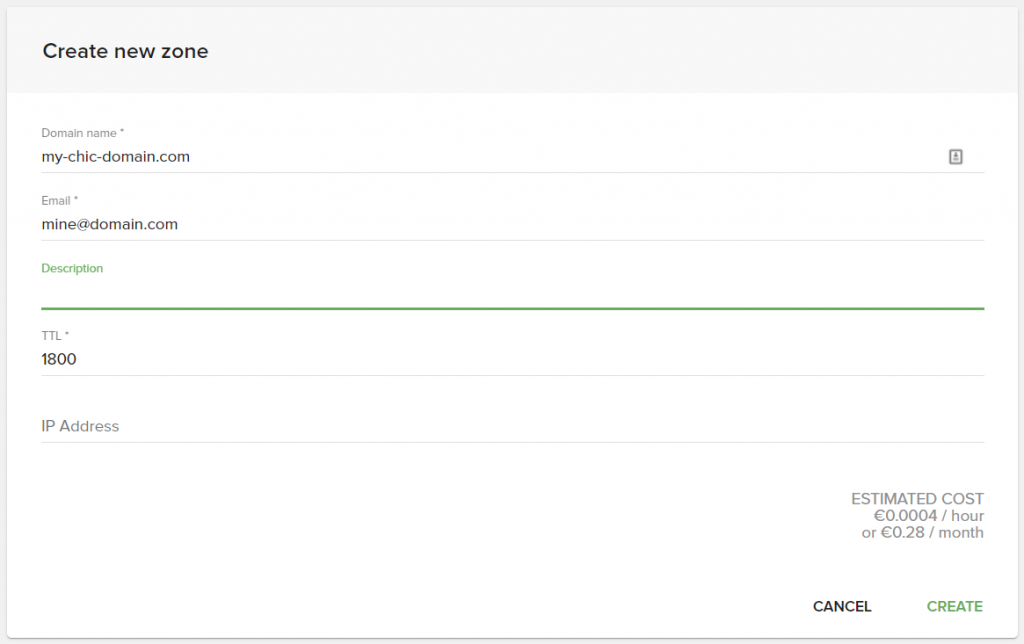Click the green 'Description' label
The height and width of the screenshot is (644, 1024).
click(72, 268)
